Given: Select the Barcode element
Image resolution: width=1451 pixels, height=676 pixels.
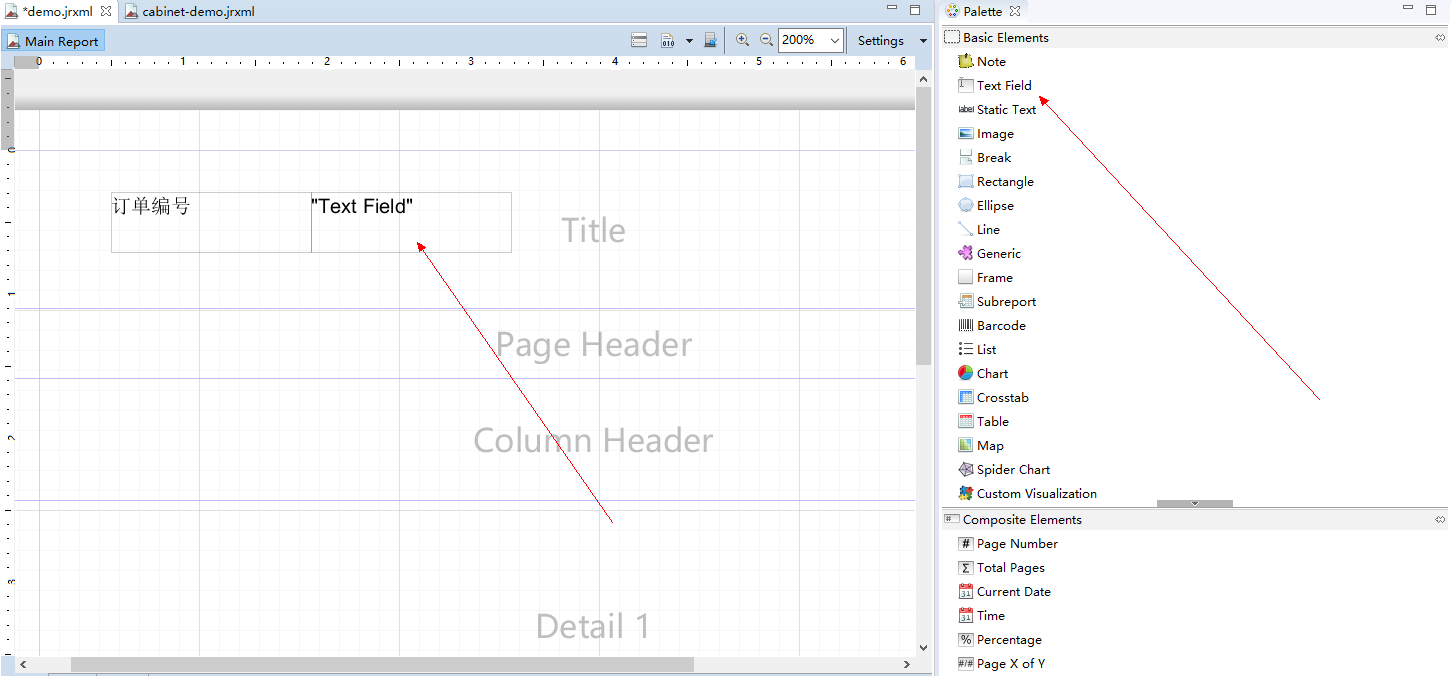Looking at the screenshot, I should point(992,325).
